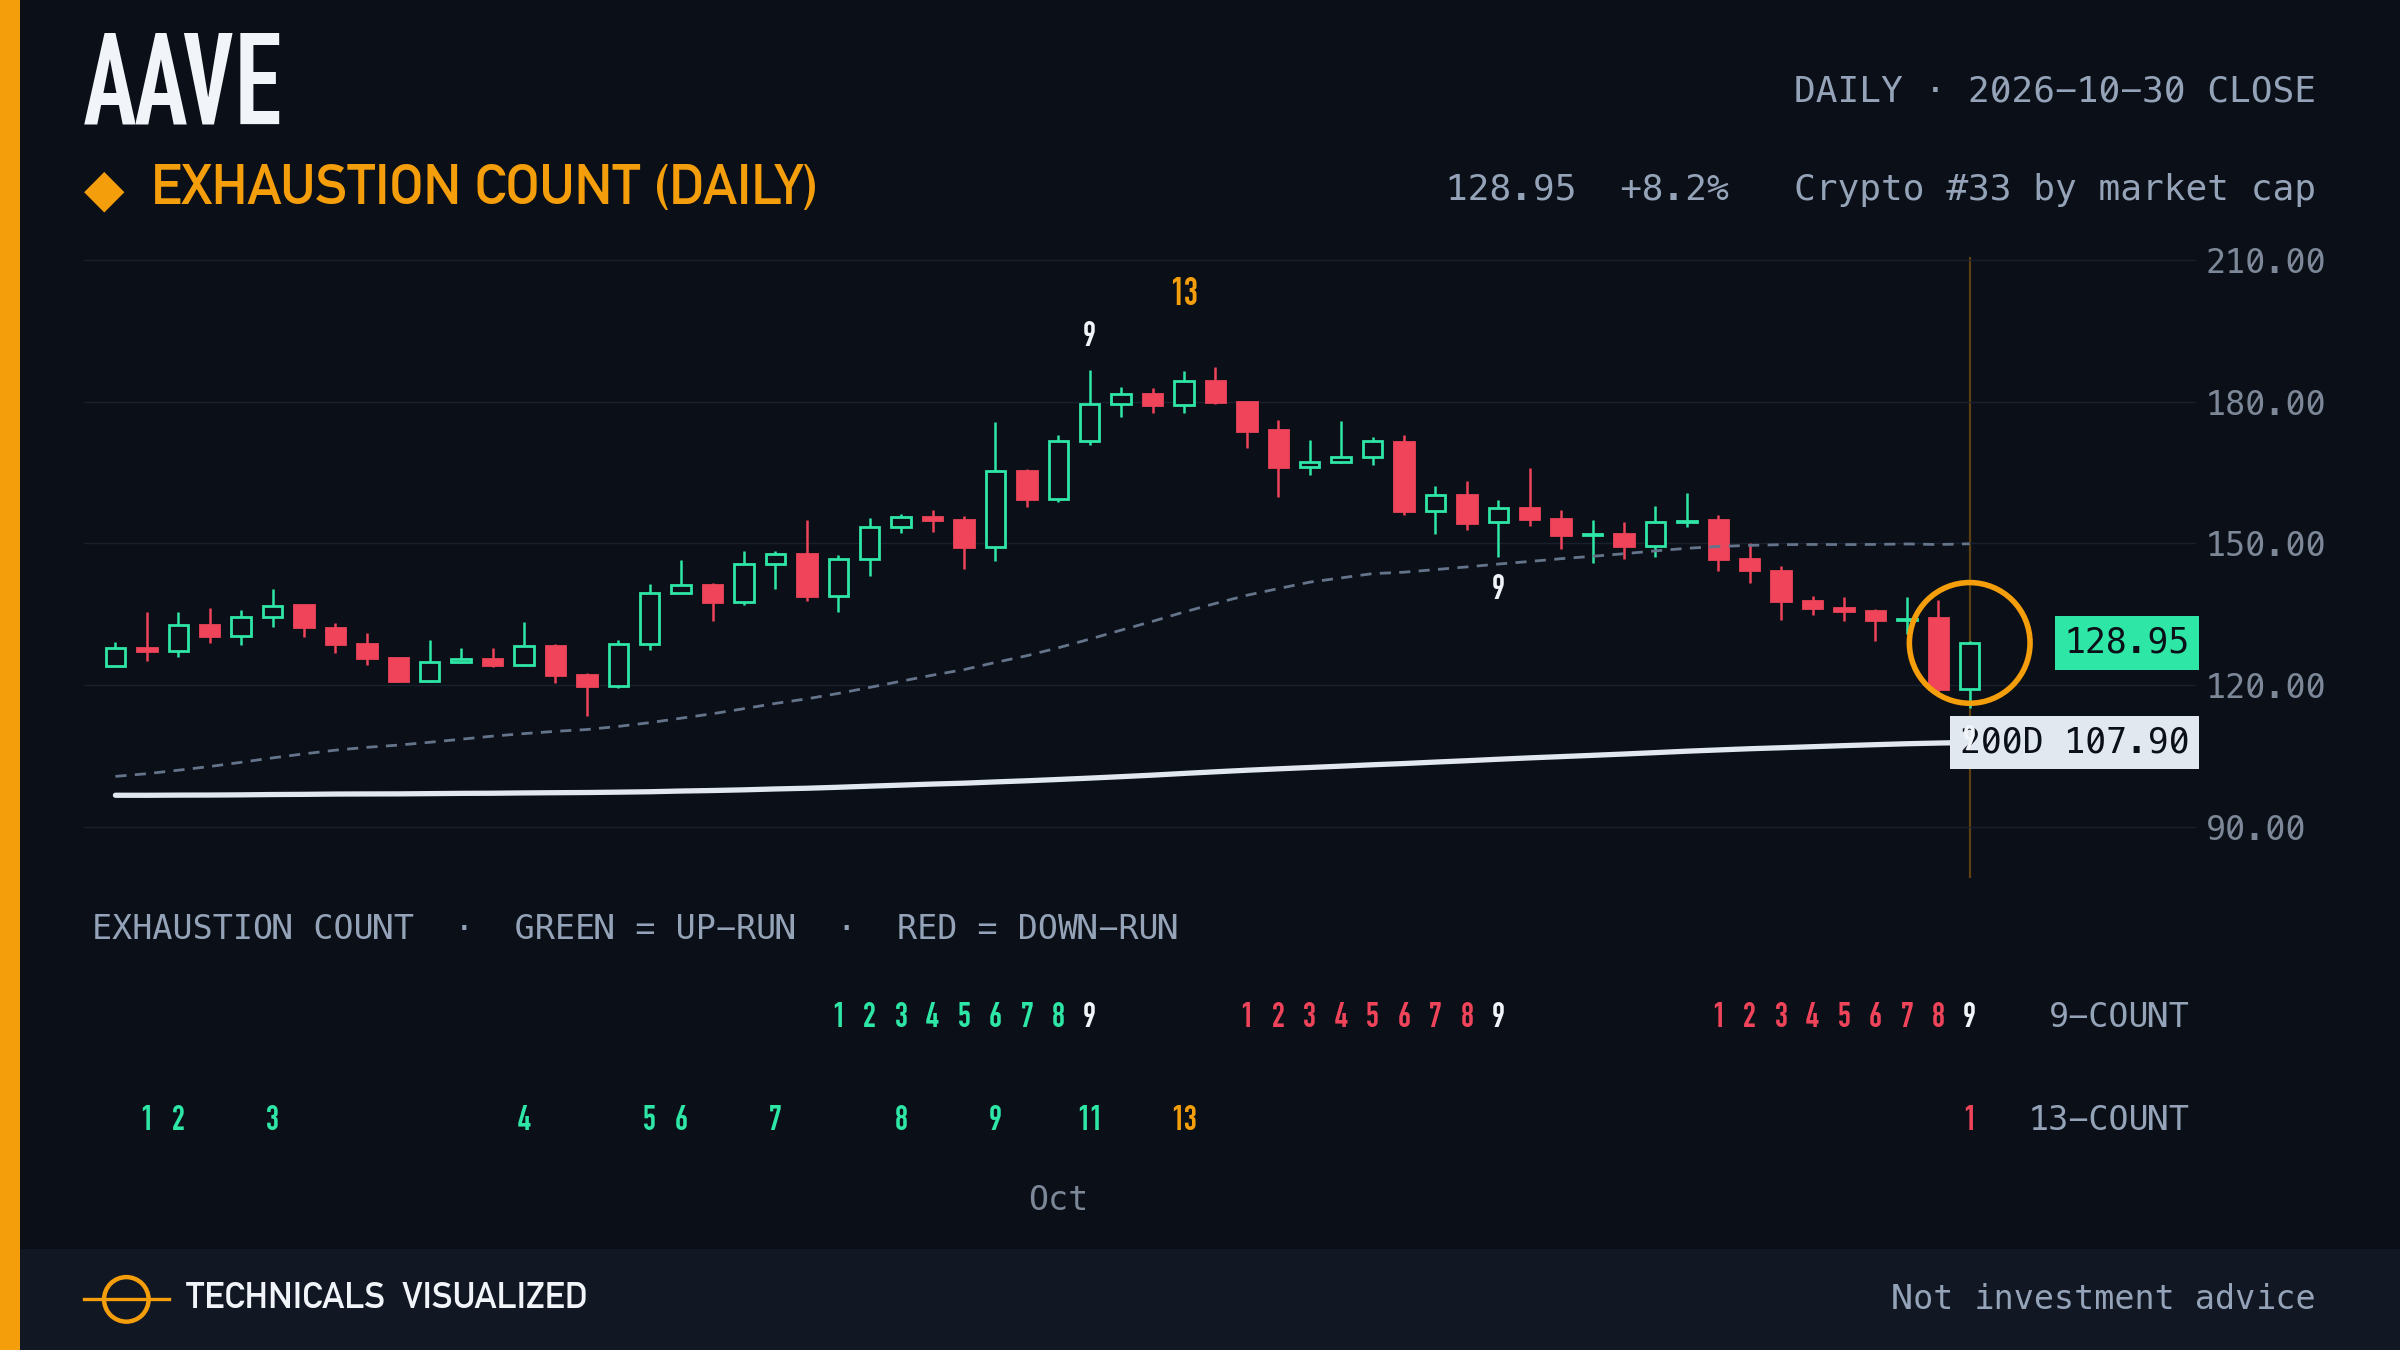
Task: Click the TECHNICALS VISUALIZED footer text
Action: click(x=386, y=1297)
